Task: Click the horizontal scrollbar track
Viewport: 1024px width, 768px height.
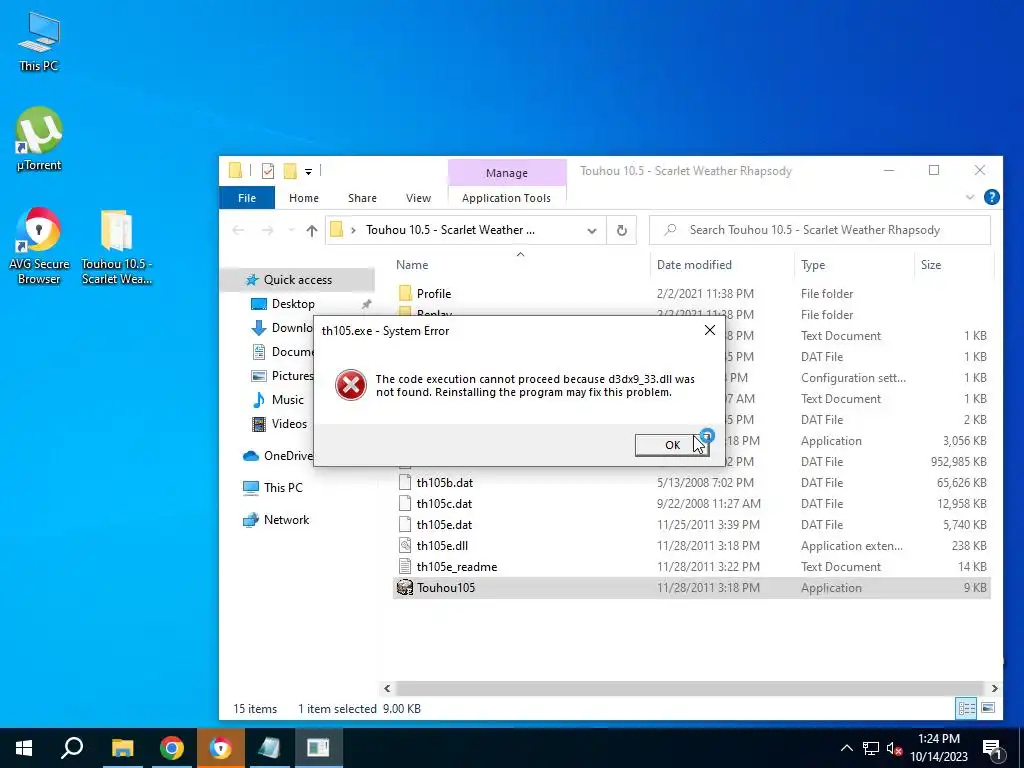Action: 689,688
